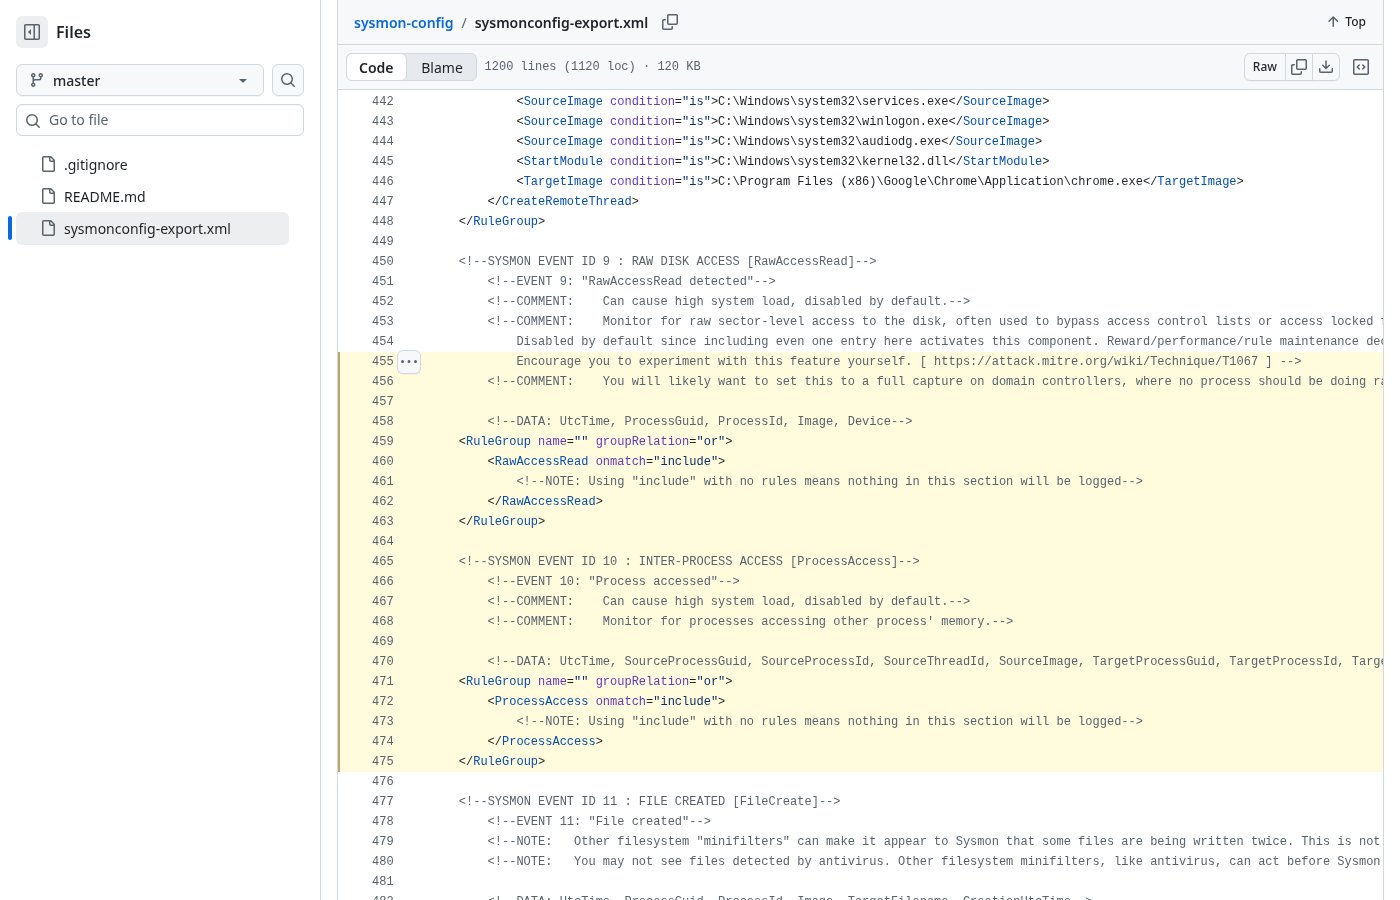Open the sysmon-config repository link
The width and height of the screenshot is (1400, 900).
pyautogui.click(x=403, y=22)
